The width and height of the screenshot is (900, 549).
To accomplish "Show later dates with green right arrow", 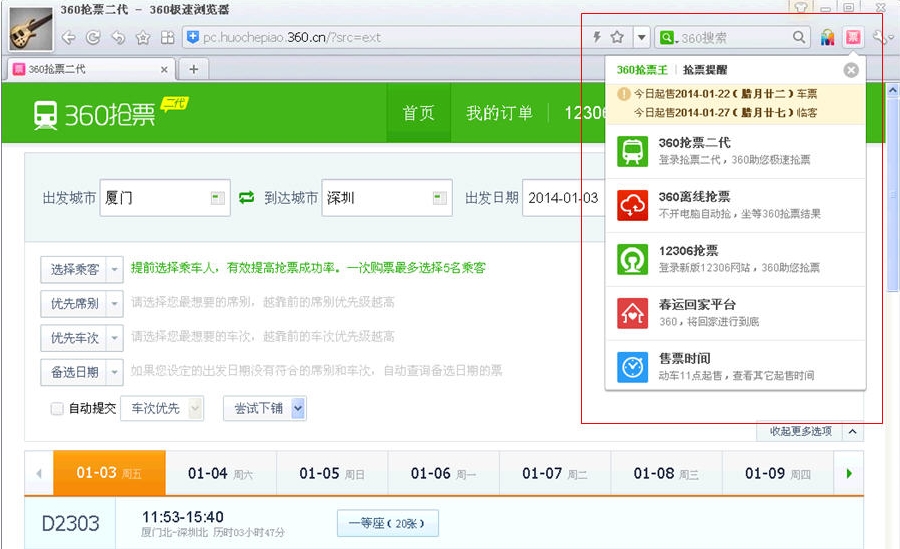I will 849,473.
